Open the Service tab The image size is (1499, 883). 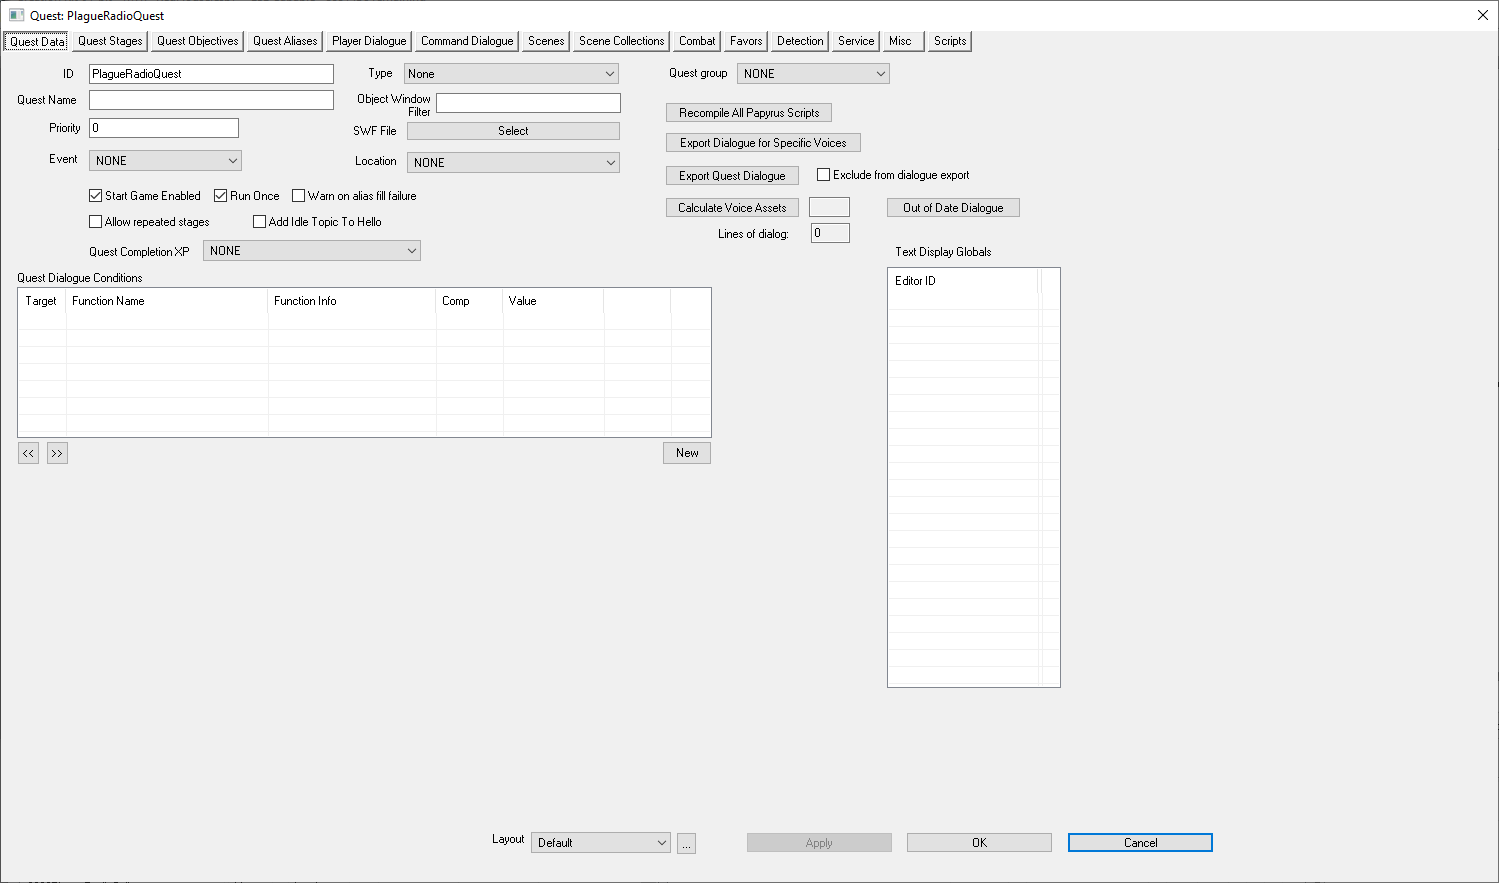[x=856, y=41]
